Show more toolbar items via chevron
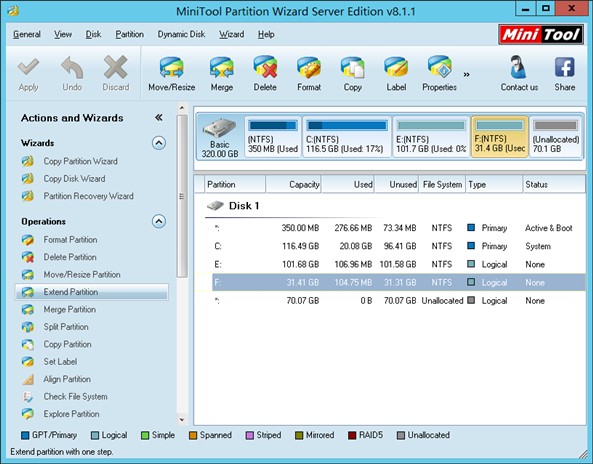This screenshot has height=464, width=593. [467, 74]
